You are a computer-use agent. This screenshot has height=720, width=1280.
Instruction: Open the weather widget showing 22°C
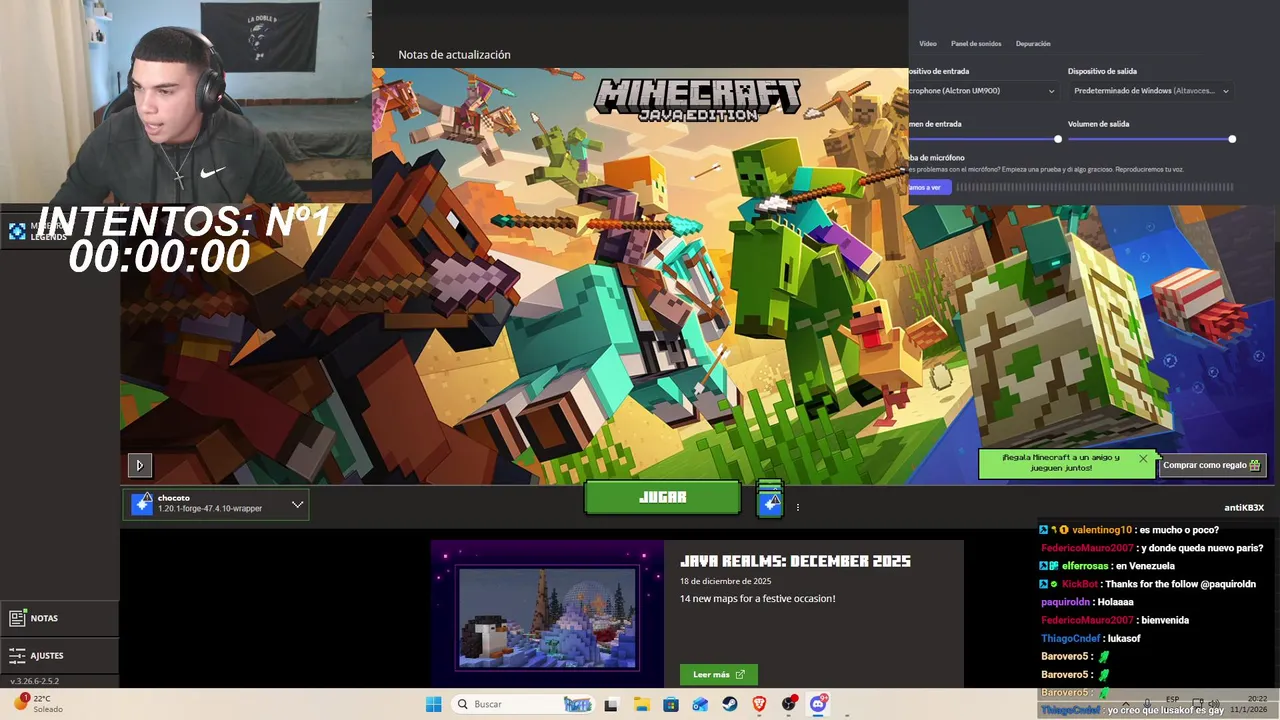pyautogui.click(x=36, y=703)
